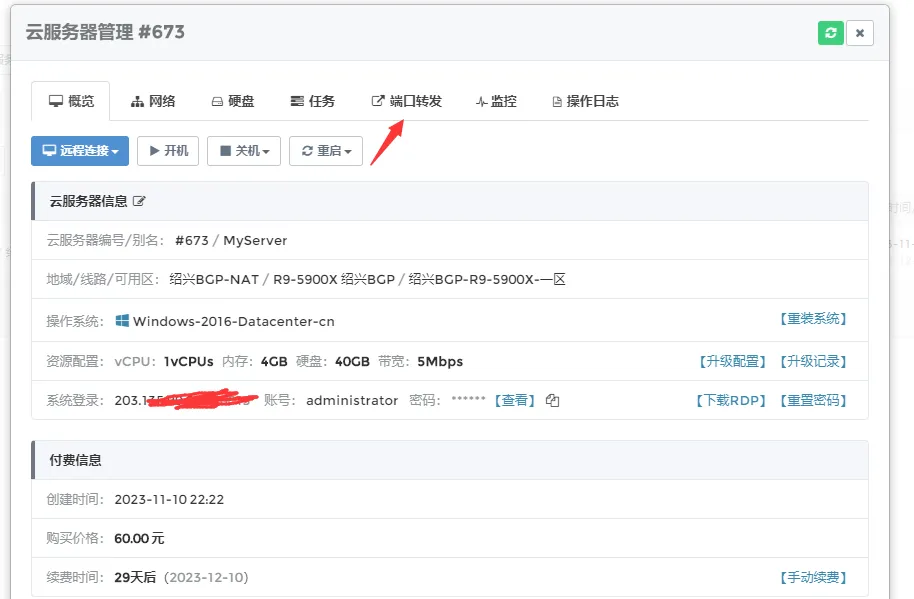This screenshot has height=599, width=914.
Task: Switch to the 网络 tab
Action: (x=153, y=101)
